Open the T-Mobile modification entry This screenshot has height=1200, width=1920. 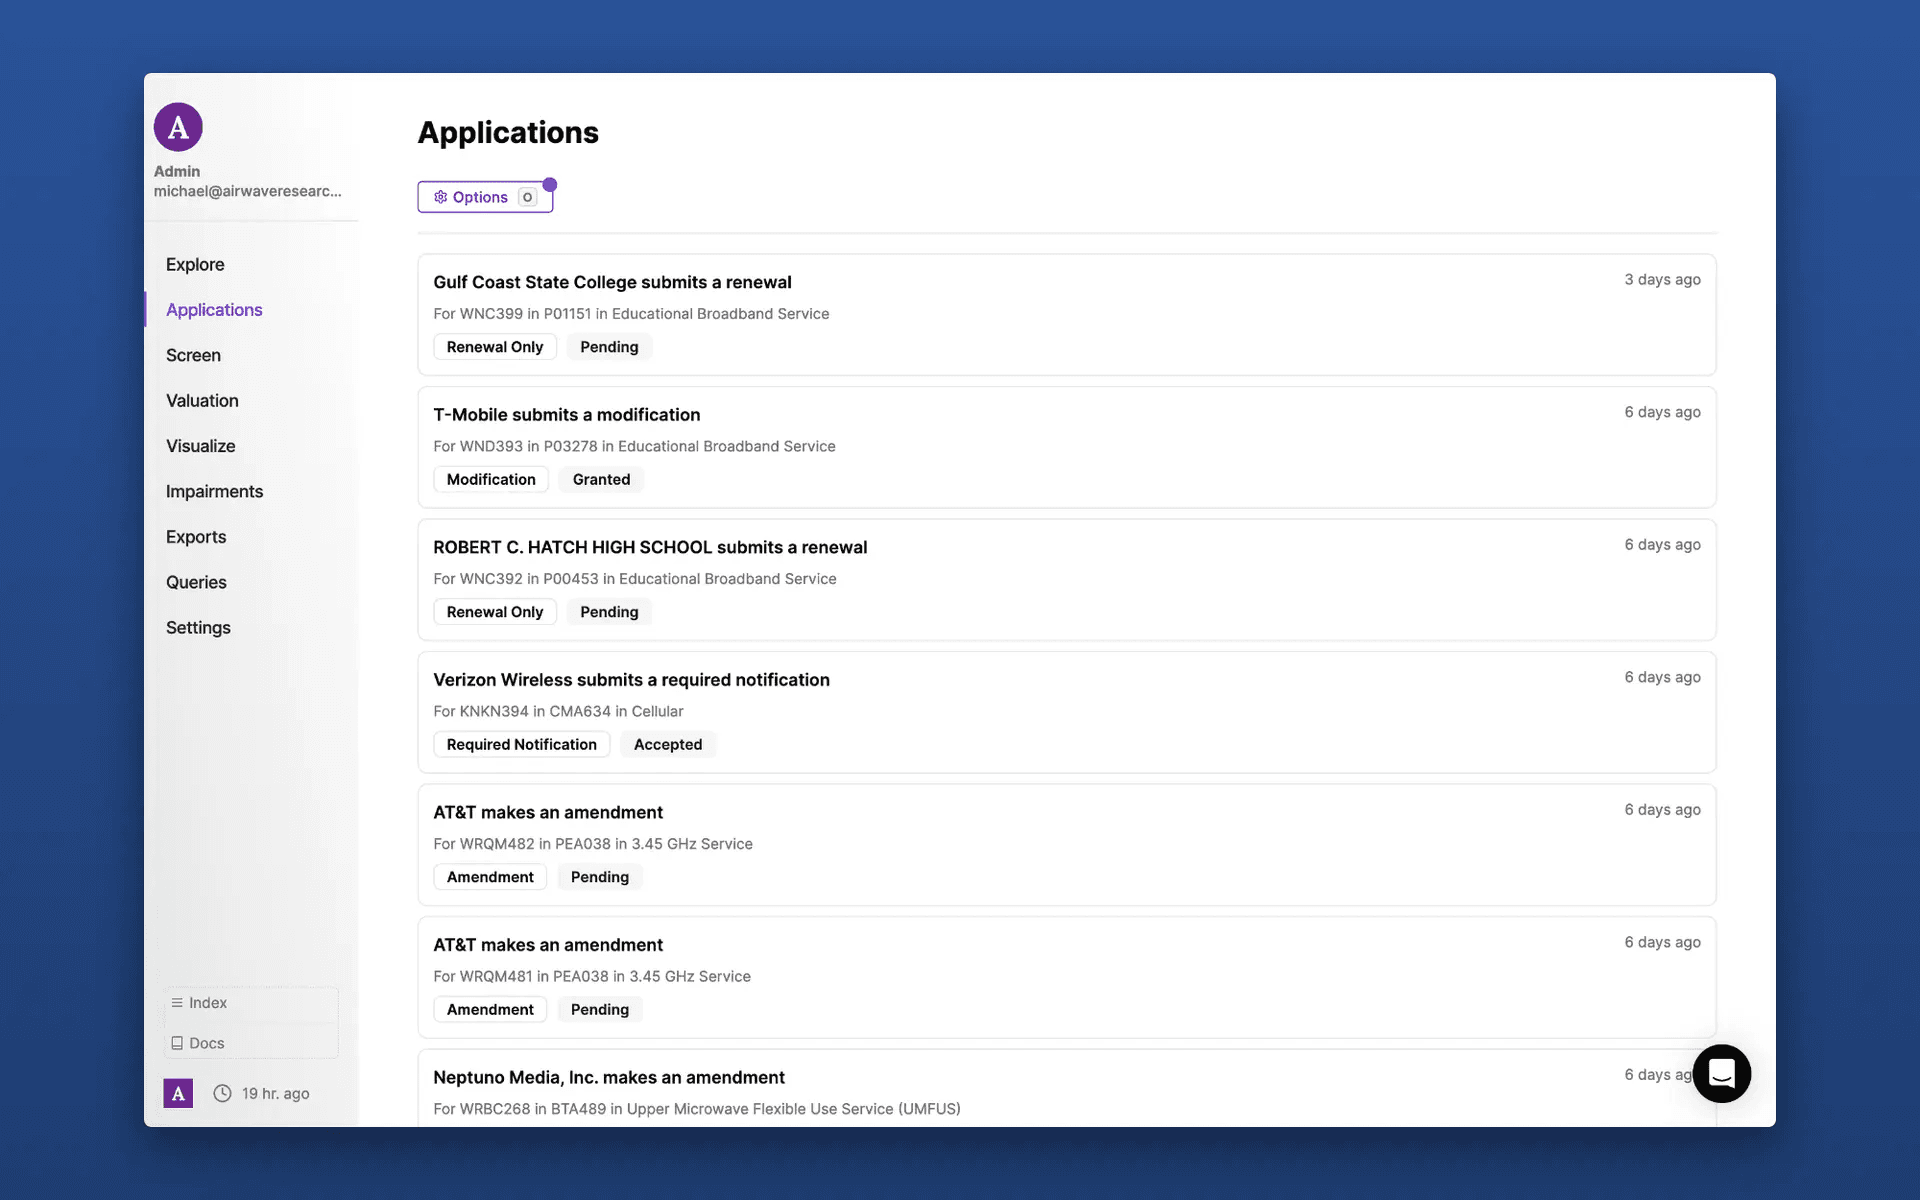pos(566,414)
